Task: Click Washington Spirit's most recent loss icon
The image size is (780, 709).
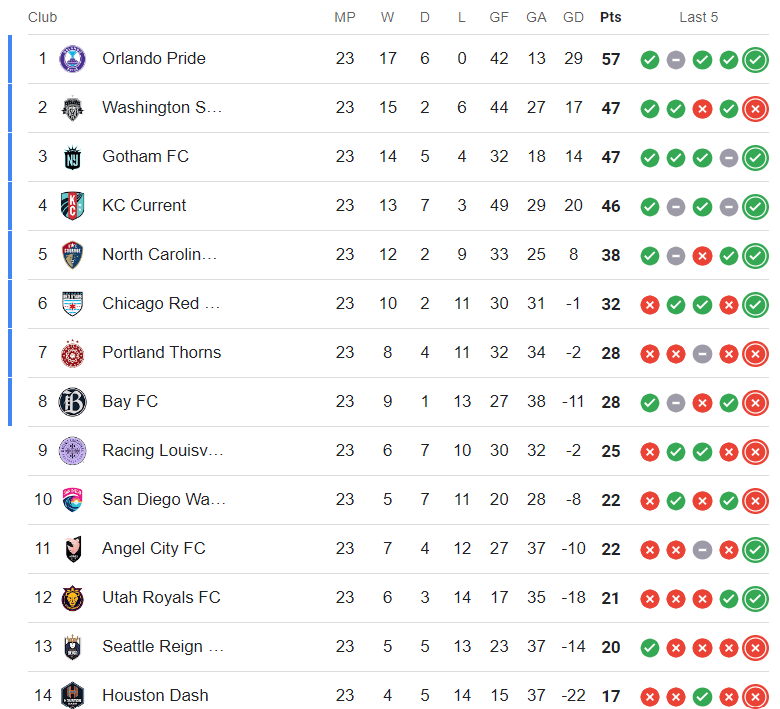Action: (755, 109)
